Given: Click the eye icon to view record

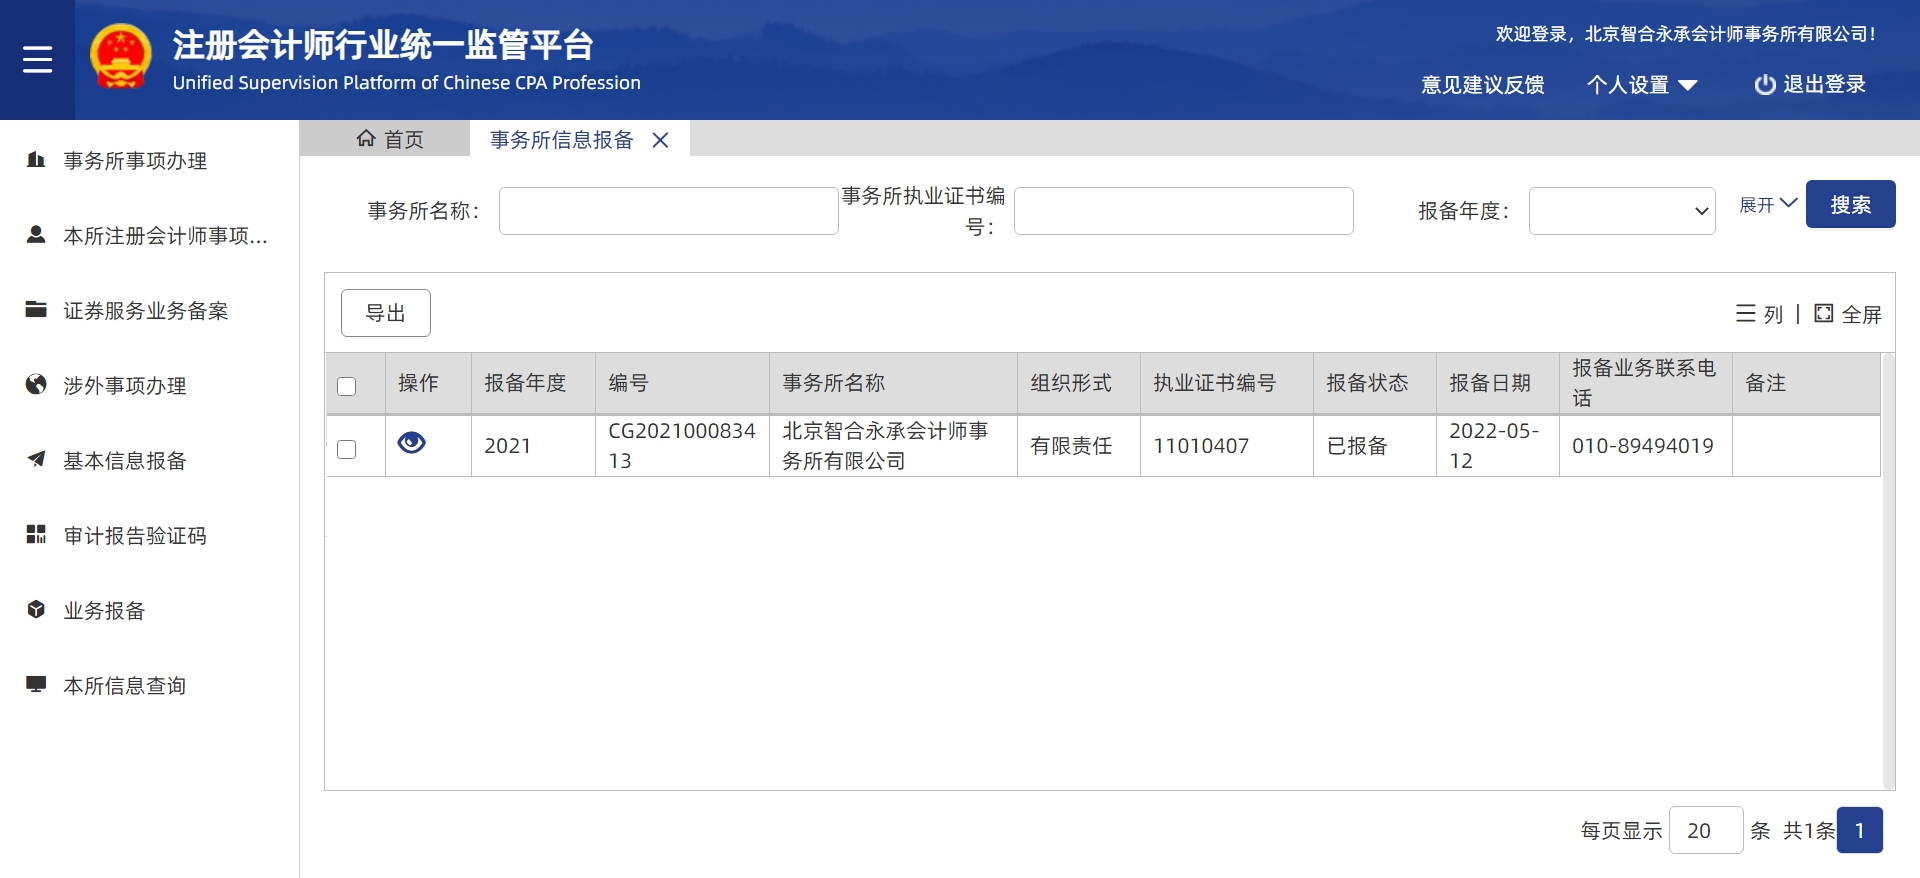Looking at the screenshot, I should (x=412, y=443).
